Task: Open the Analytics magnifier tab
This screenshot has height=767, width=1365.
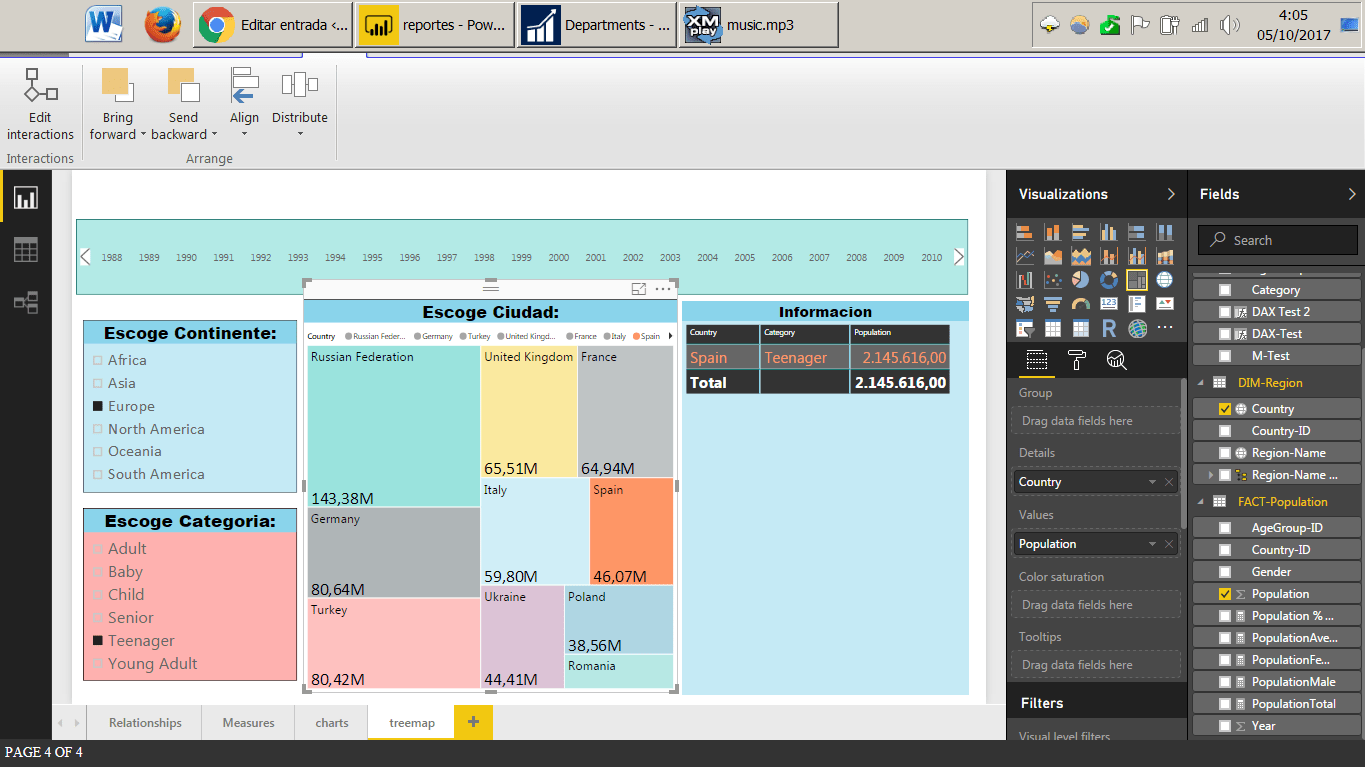Action: point(1117,361)
